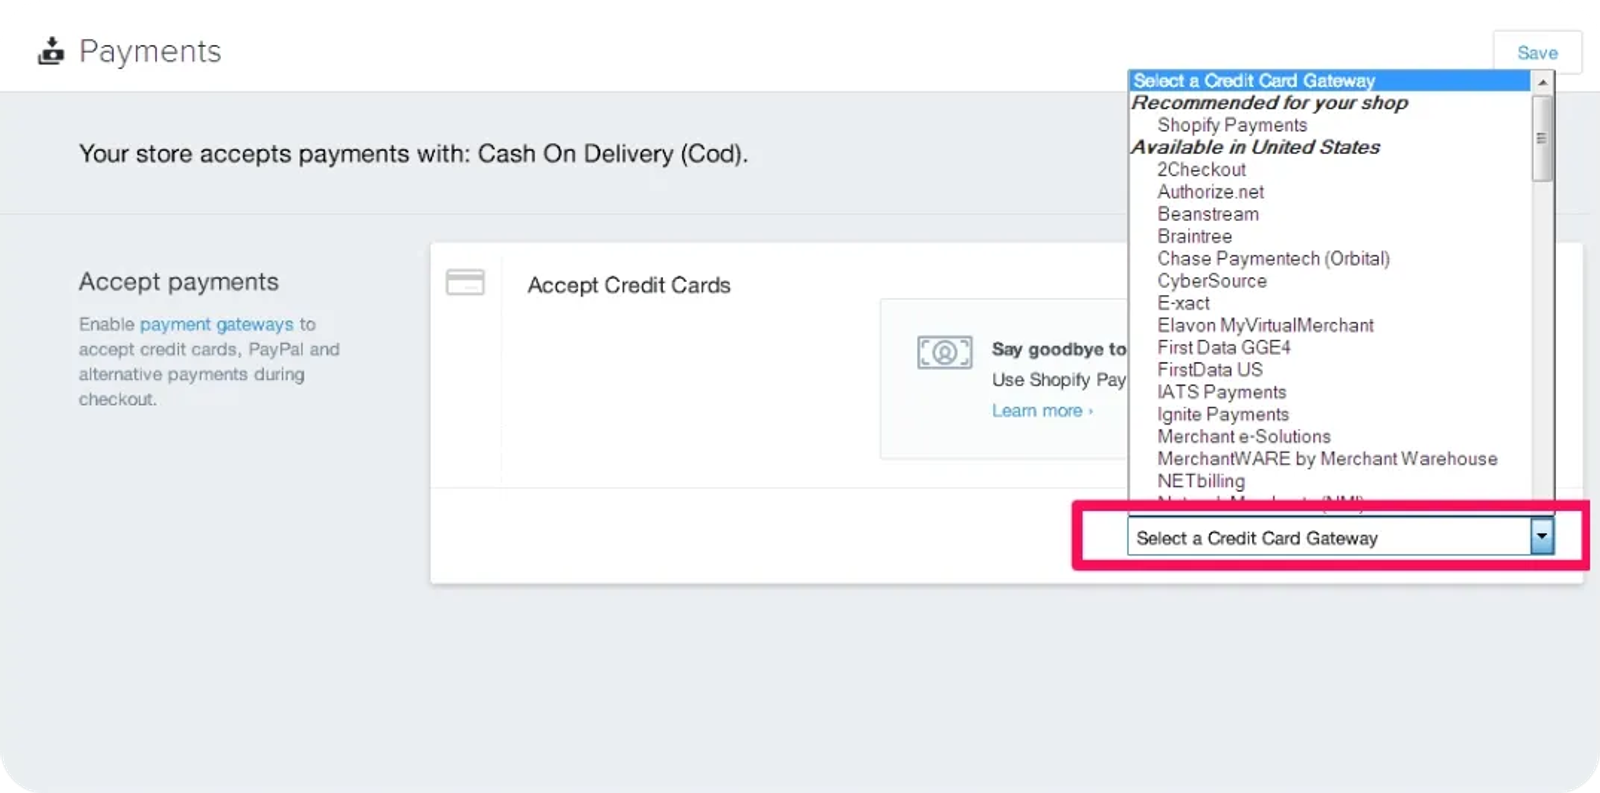The image size is (1600, 793).
Task: Select 2Checkout from the gateway list
Action: click(1201, 170)
